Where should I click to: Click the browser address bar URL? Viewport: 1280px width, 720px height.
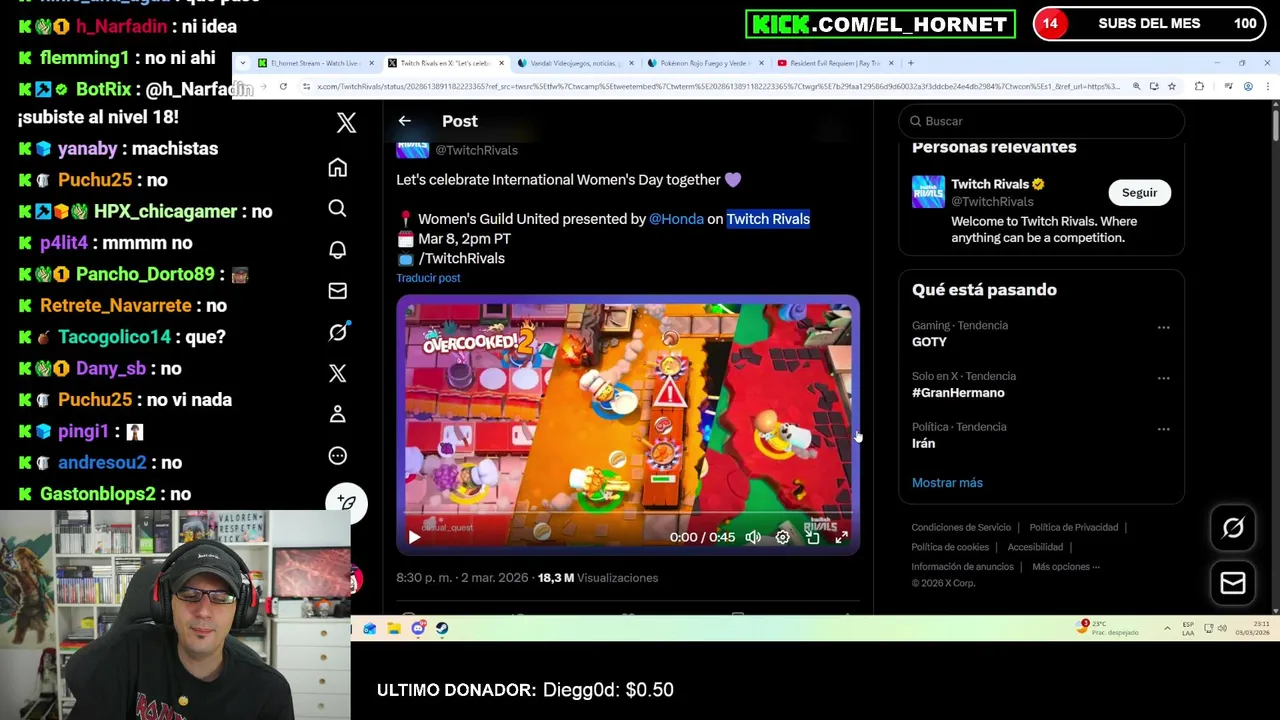click(x=718, y=87)
